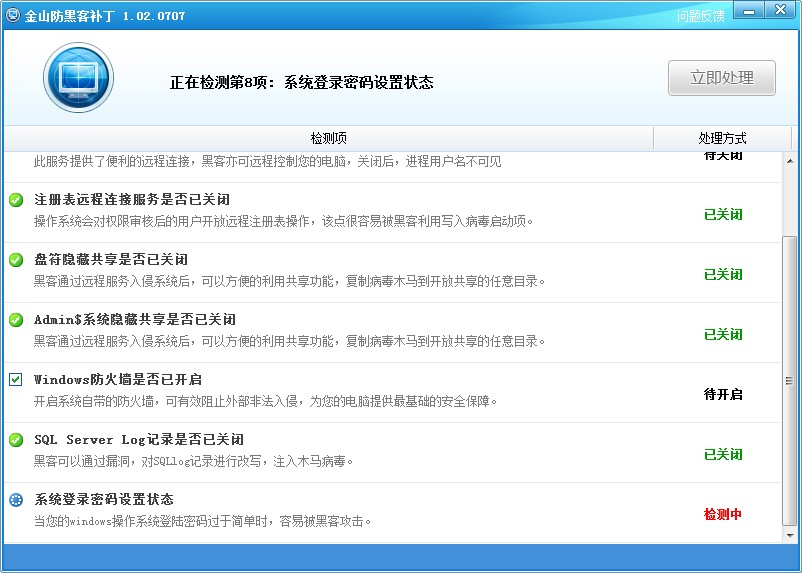Click green check icon beside 注册表远程连接服务

click(x=16, y=200)
